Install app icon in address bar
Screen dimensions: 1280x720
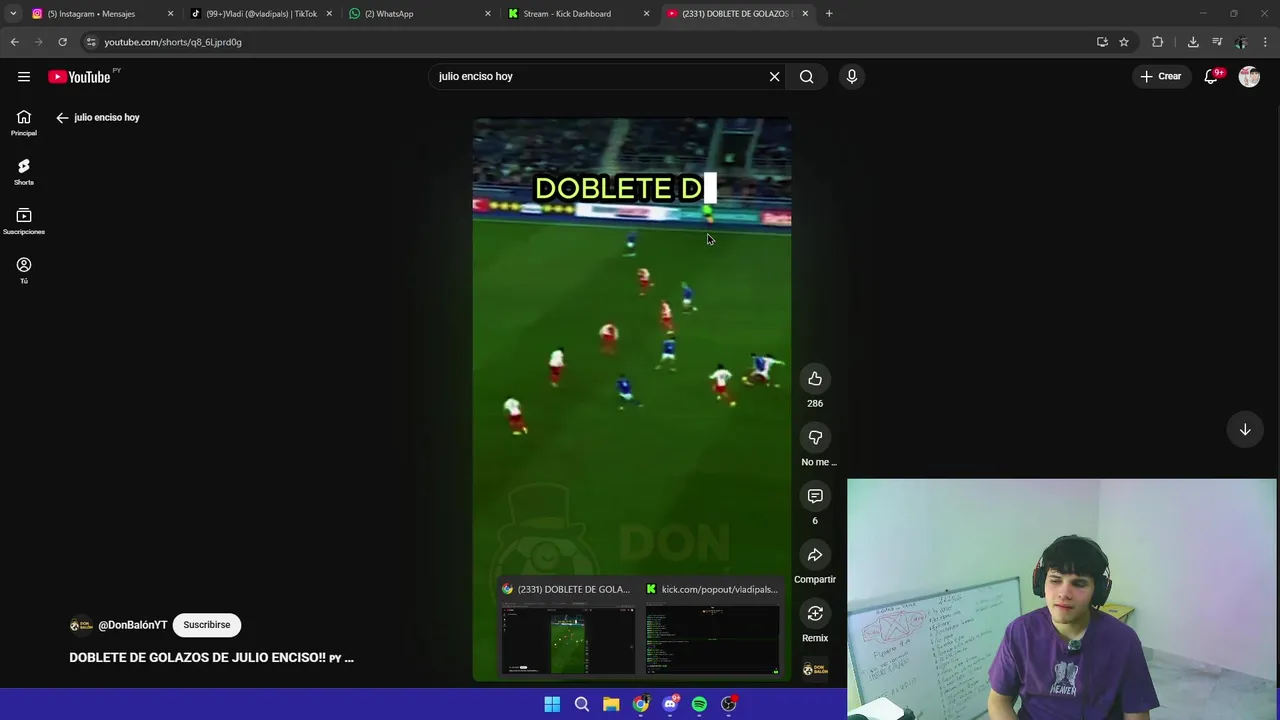click(x=1102, y=42)
